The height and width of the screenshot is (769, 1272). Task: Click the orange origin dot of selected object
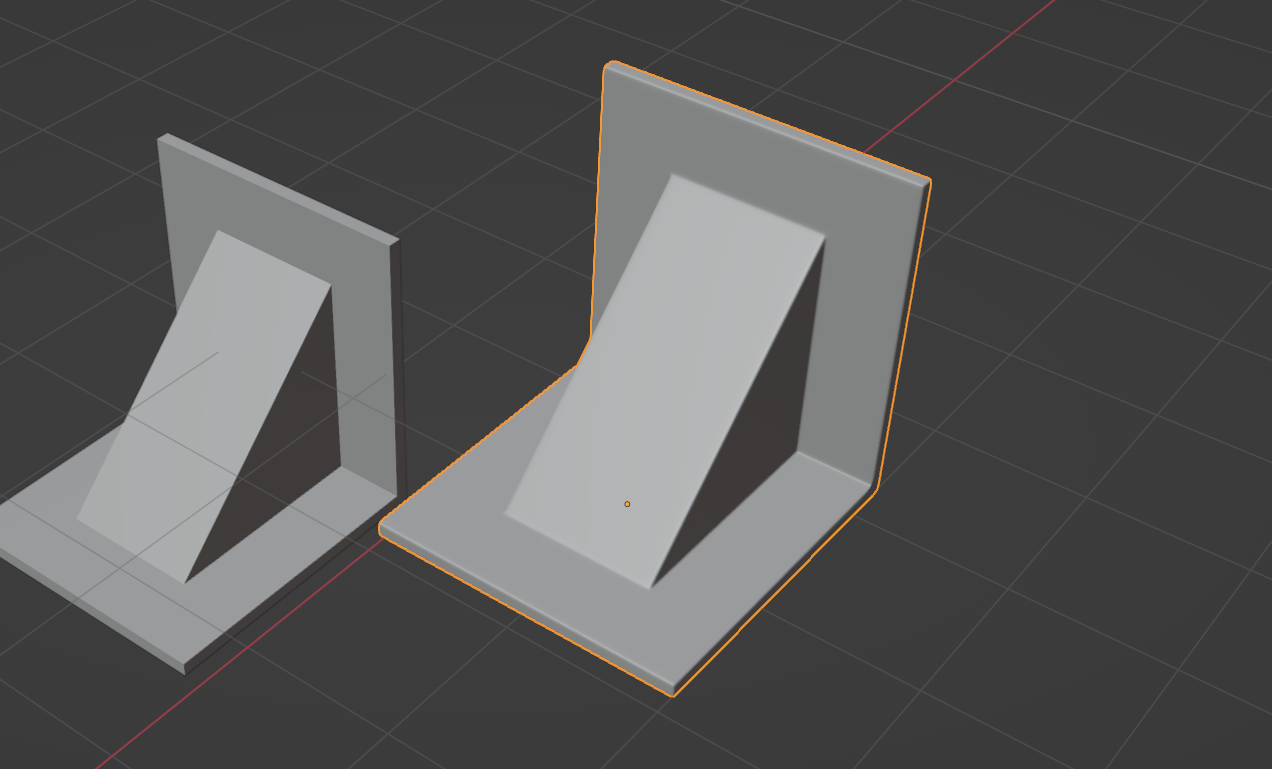(x=627, y=504)
